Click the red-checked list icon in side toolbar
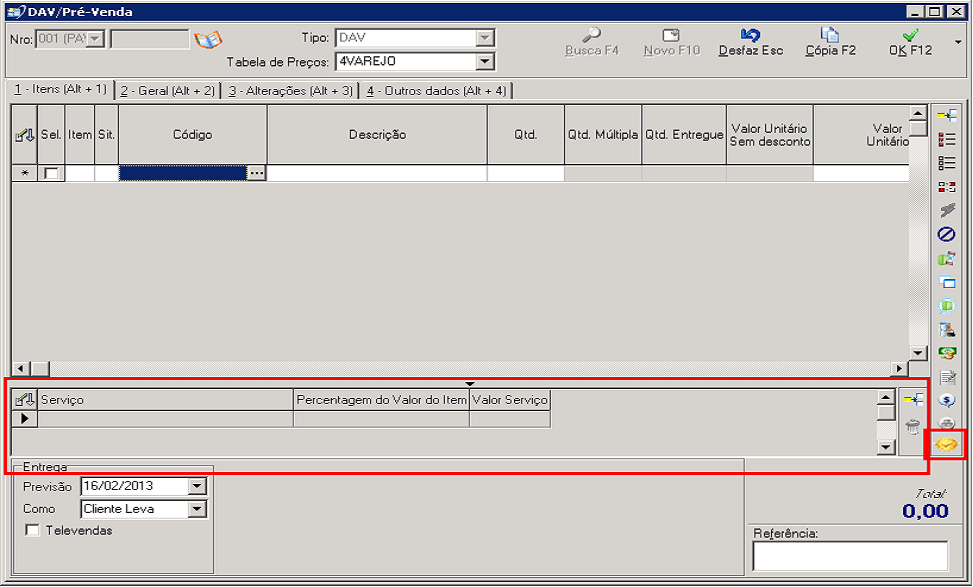Viewport: 973px width, 587px height. click(x=946, y=140)
